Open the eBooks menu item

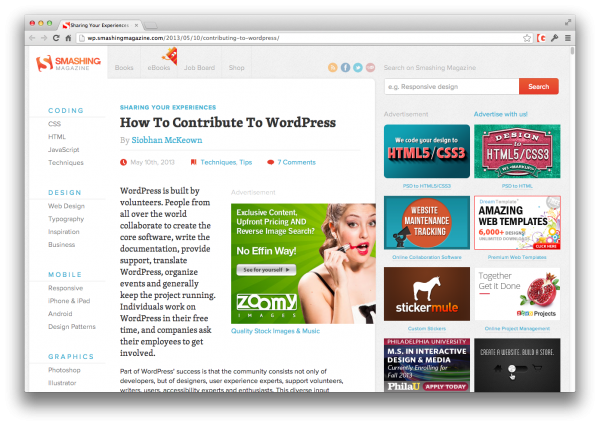[159, 67]
